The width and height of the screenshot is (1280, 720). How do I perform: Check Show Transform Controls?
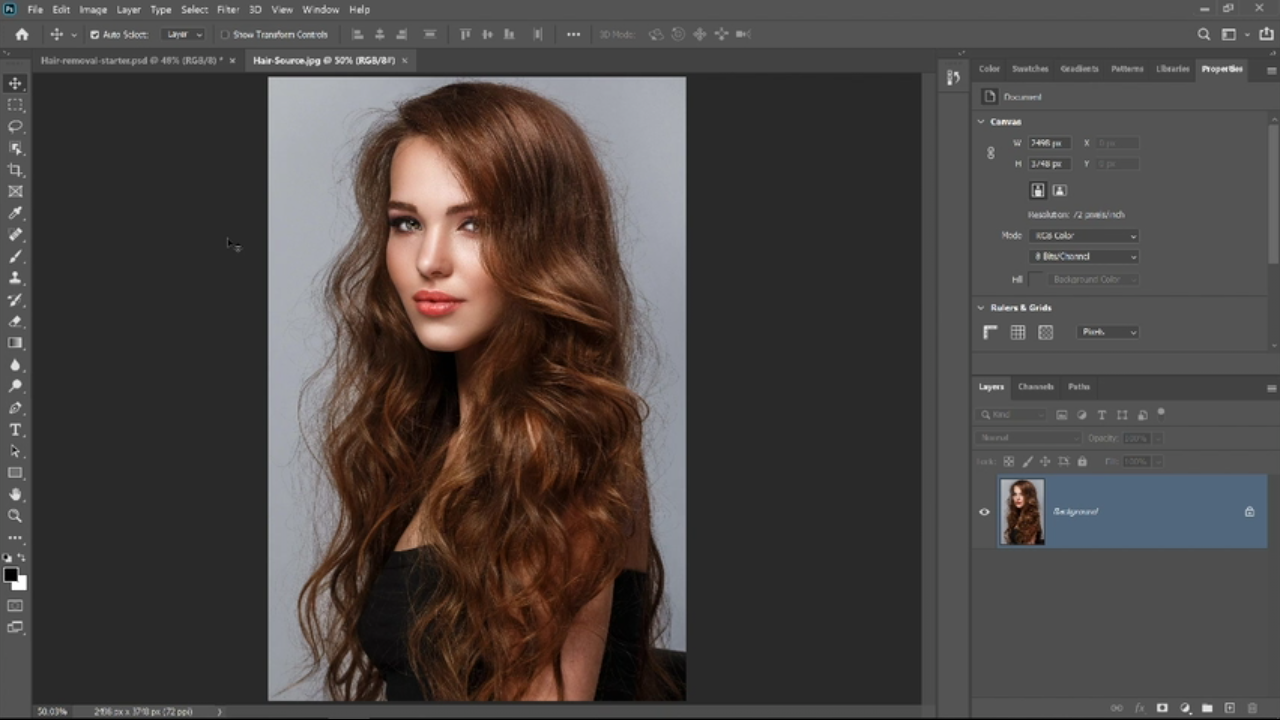225,34
